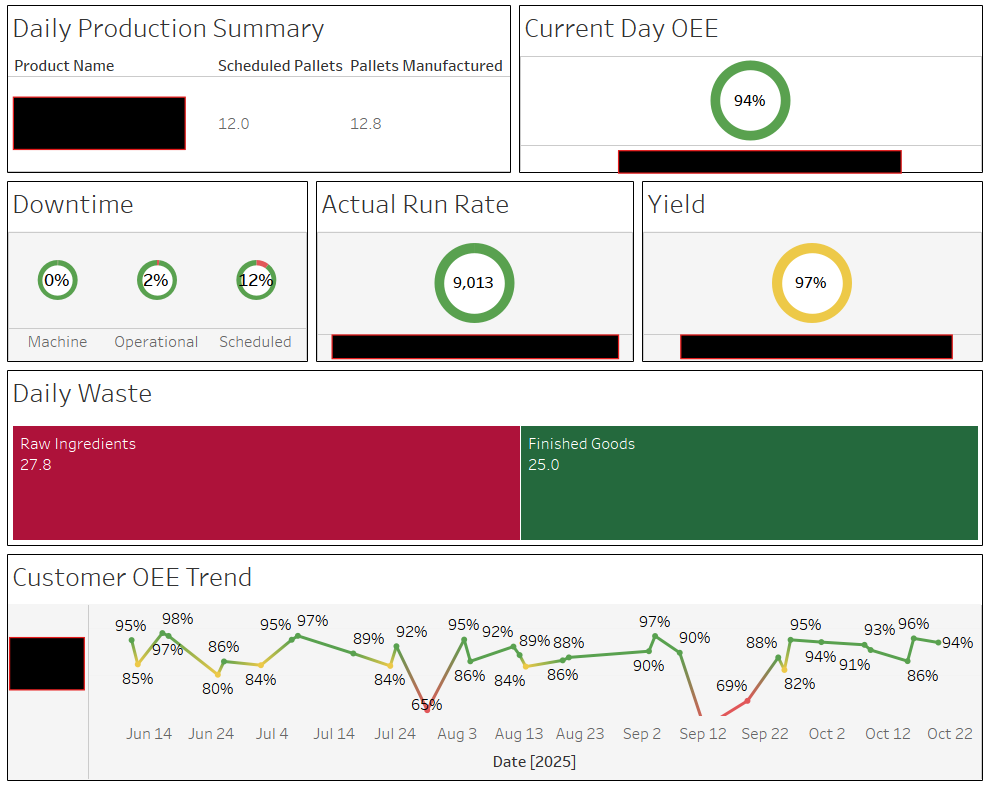
Task: Select the green Finished Goods waste block
Action: tap(749, 483)
